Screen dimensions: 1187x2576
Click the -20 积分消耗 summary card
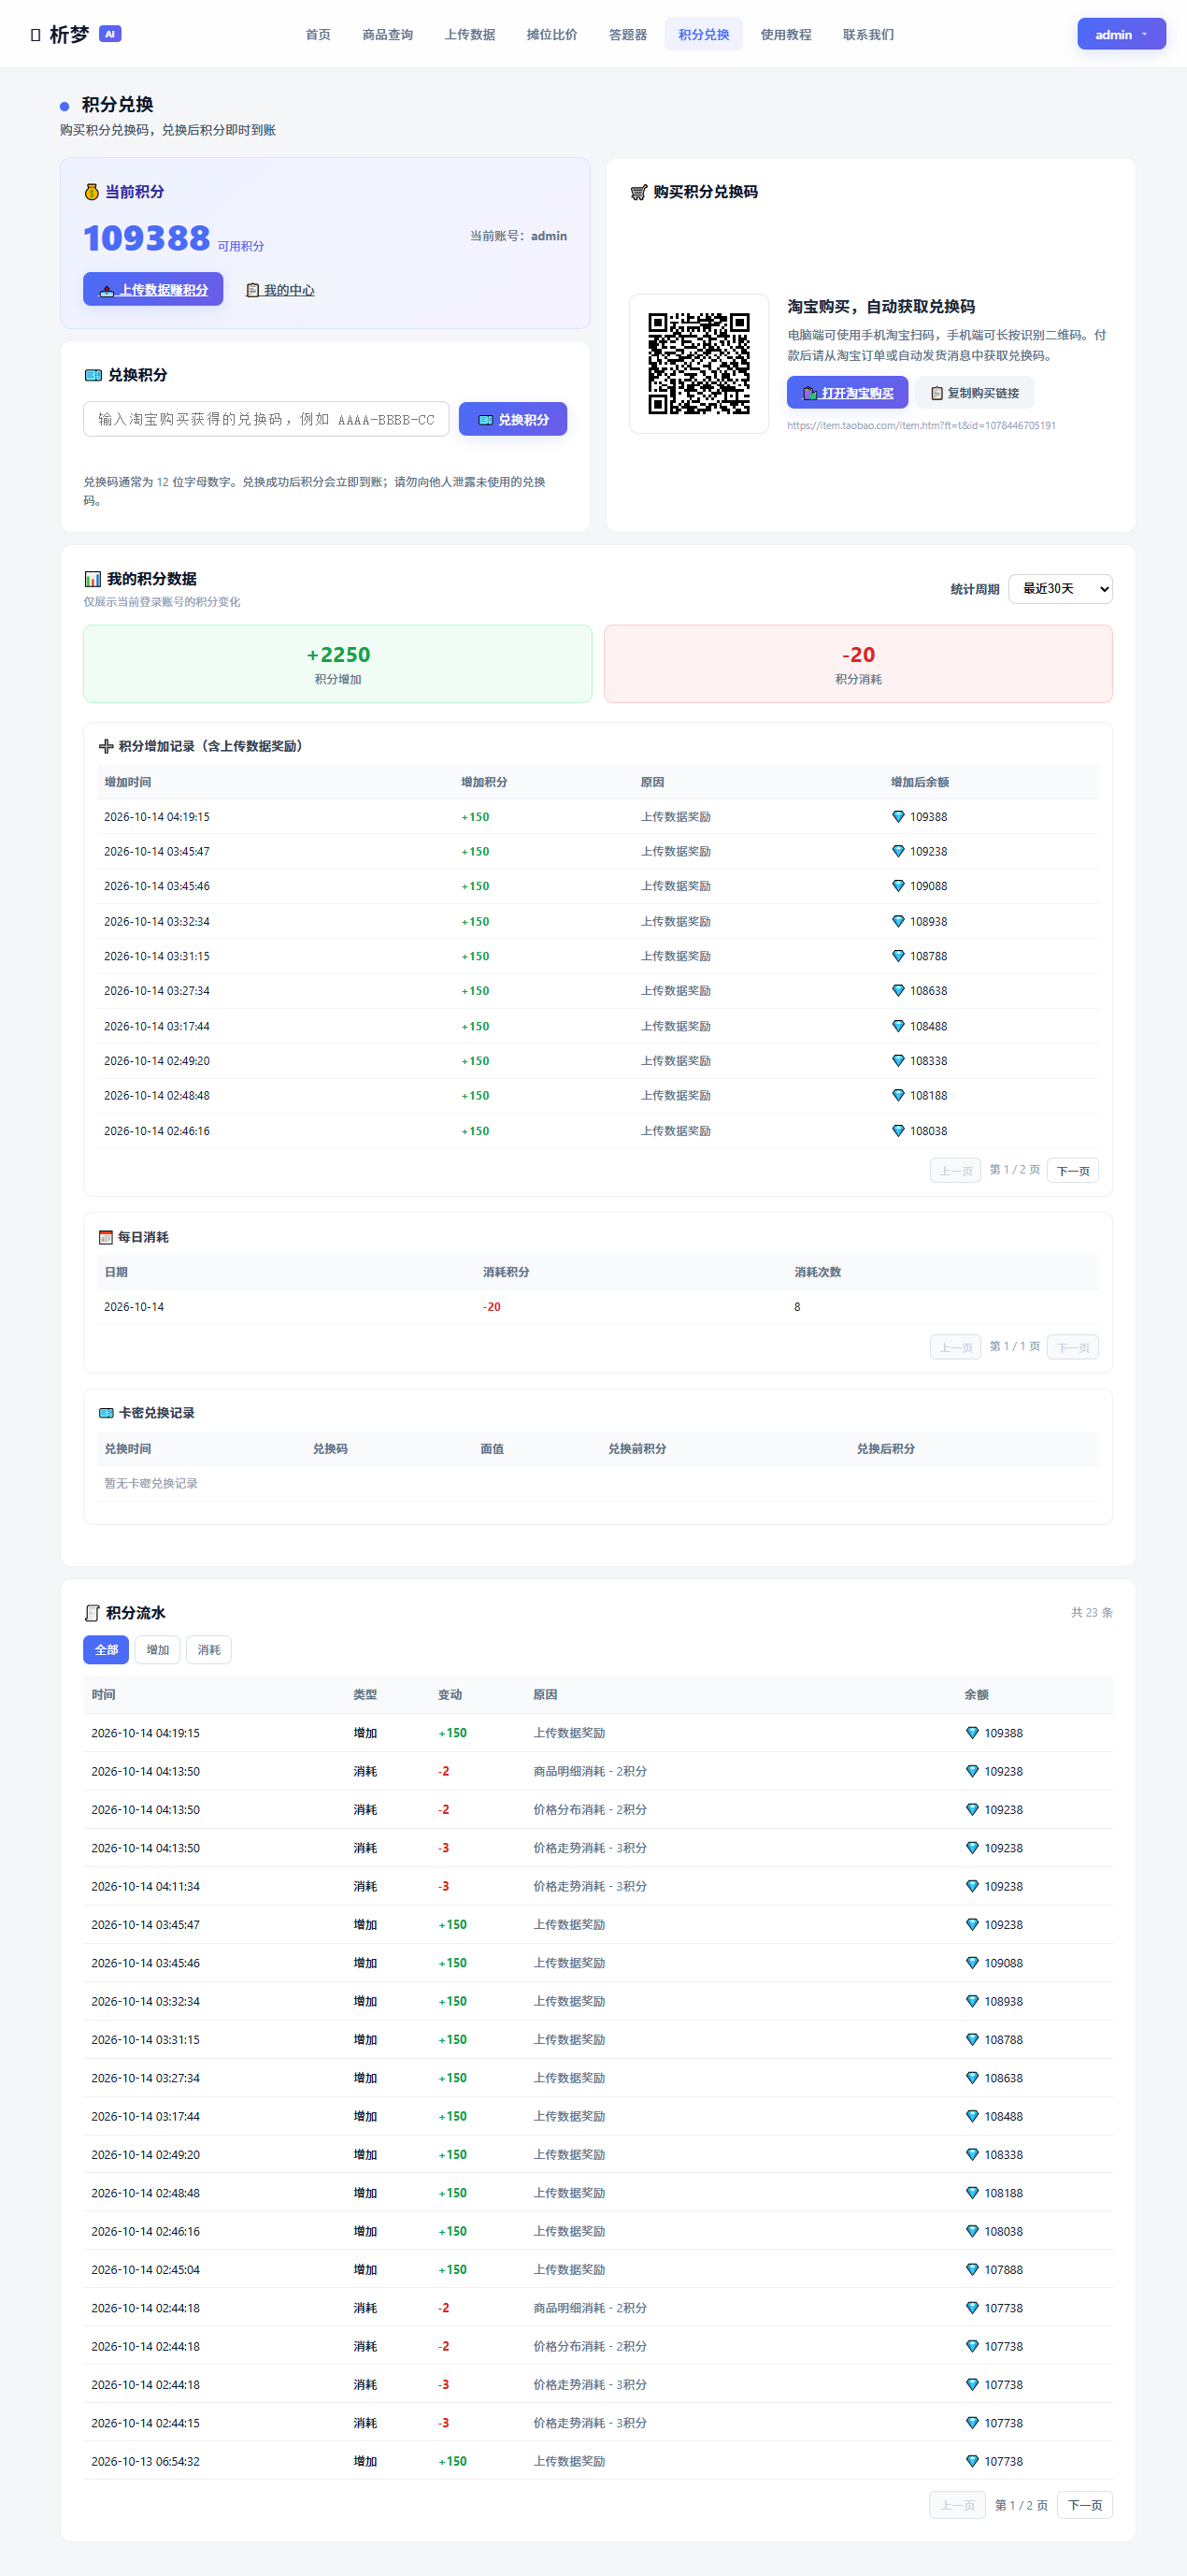(858, 664)
